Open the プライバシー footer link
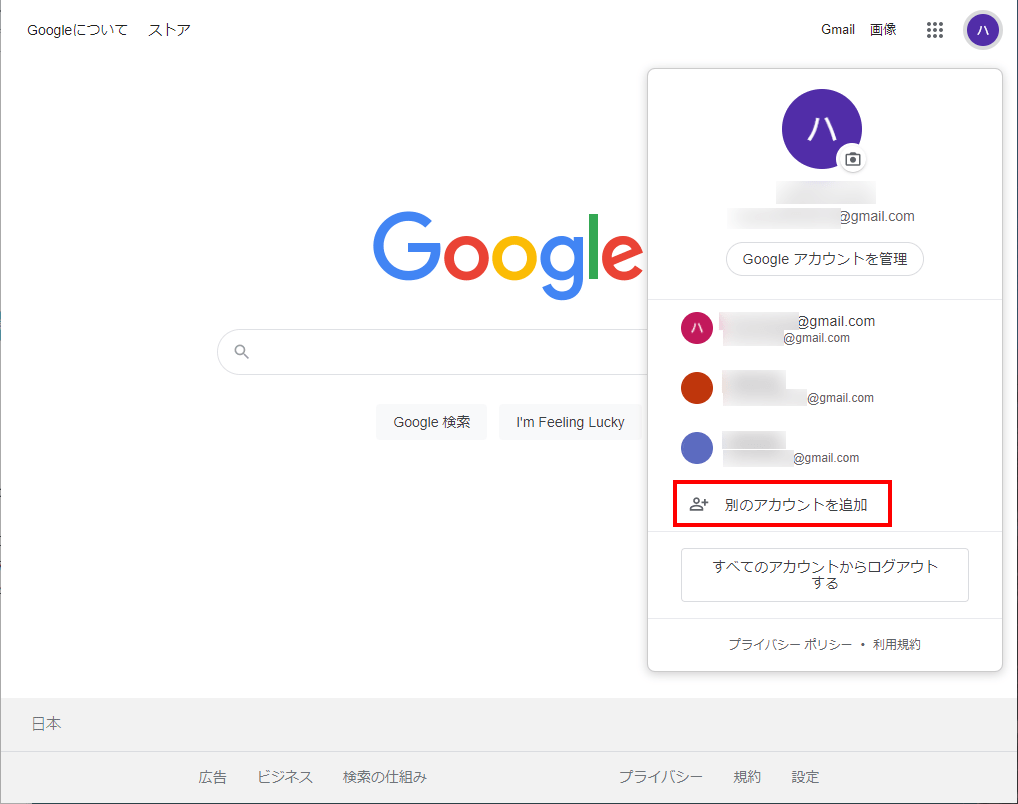This screenshot has width=1018, height=804. [x=660, y=777]
